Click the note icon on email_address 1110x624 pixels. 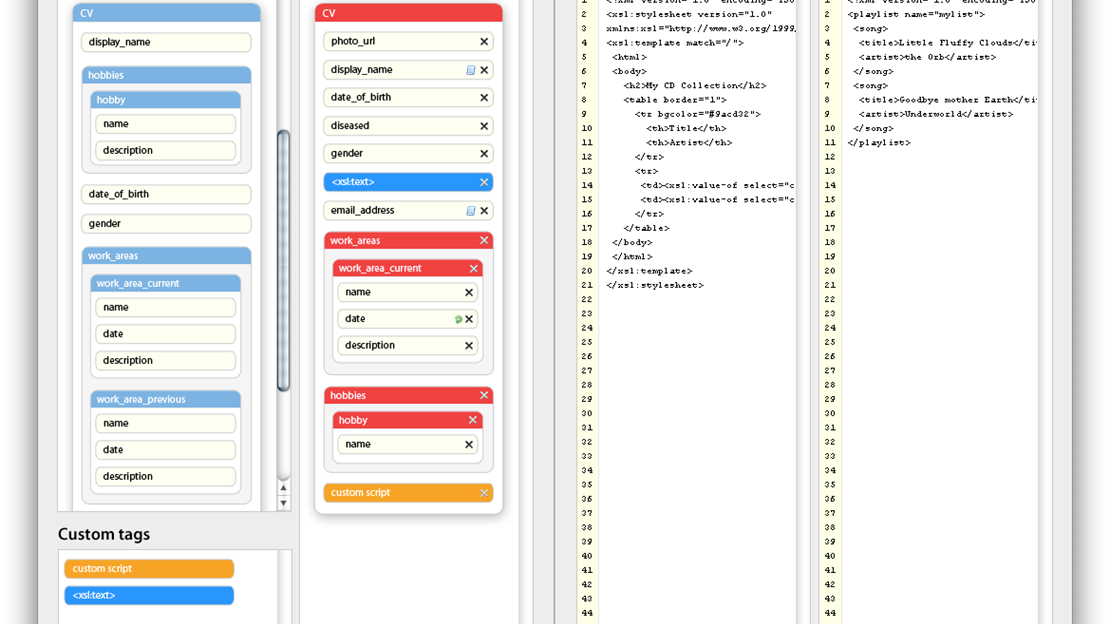click(471, 211)
